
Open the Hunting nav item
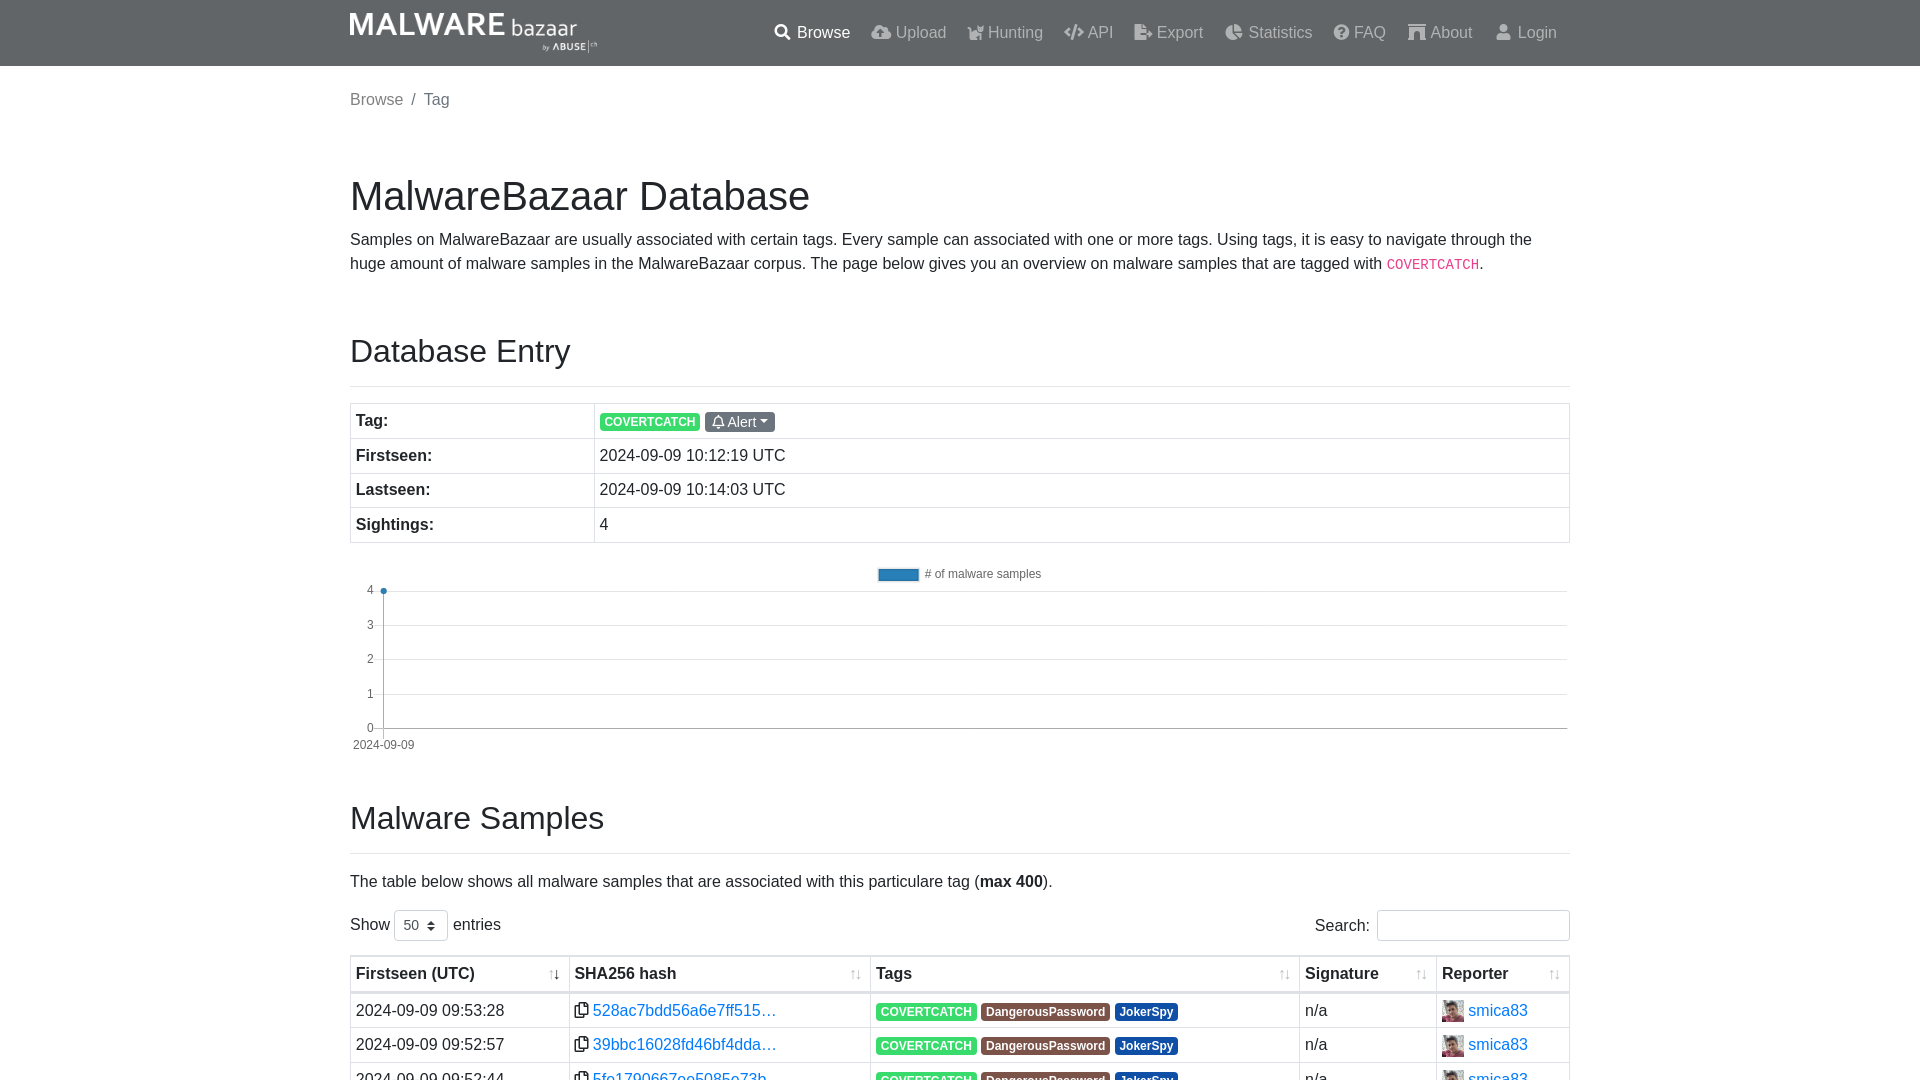click(1005, 33)
